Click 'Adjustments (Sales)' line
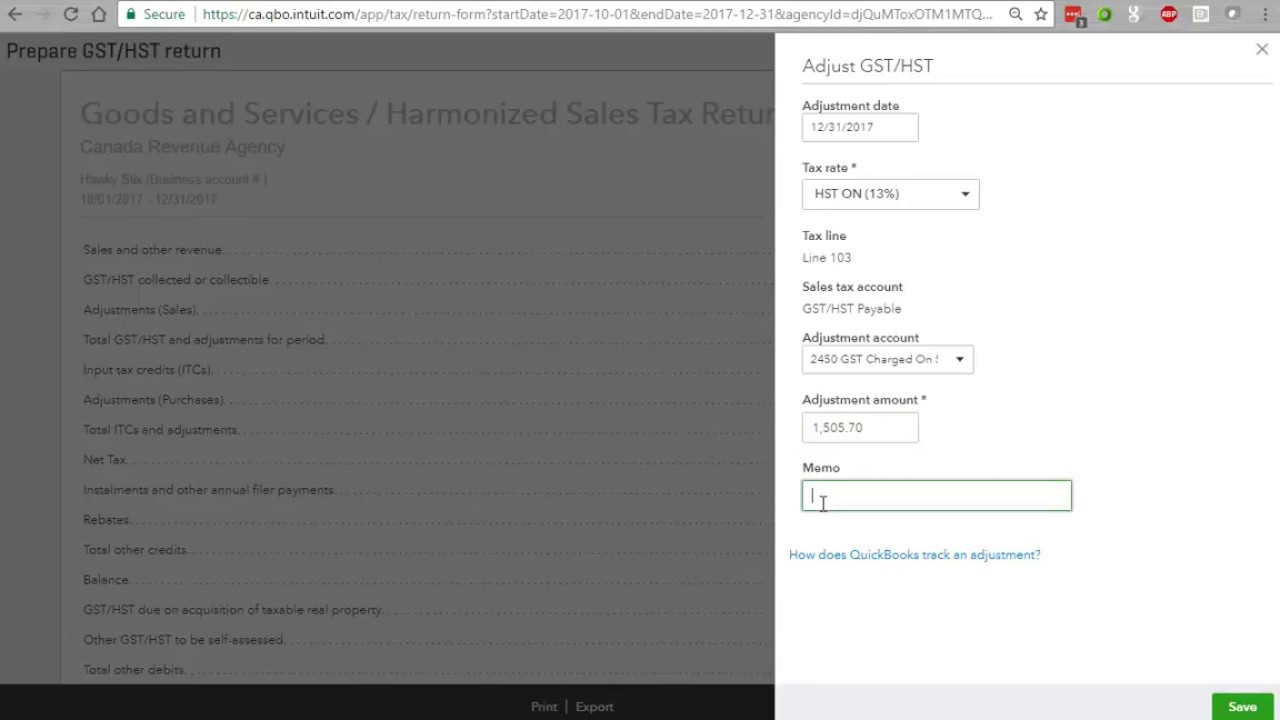Image resolution: width=1280 pixels, height=720 pixels. pos(140,310)
